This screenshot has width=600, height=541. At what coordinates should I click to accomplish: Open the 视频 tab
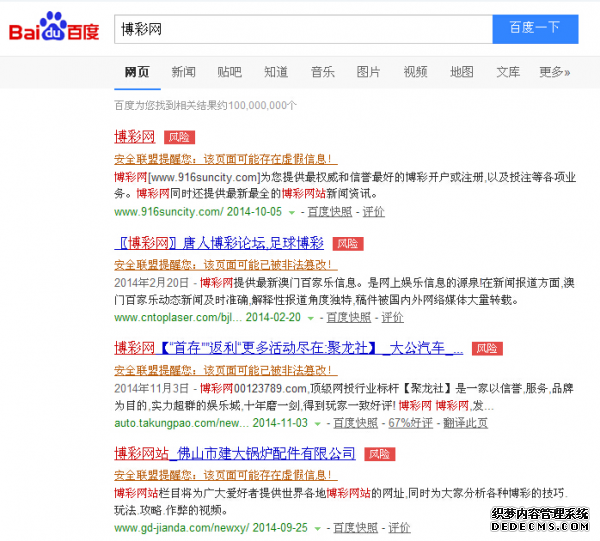coord(415,72)
